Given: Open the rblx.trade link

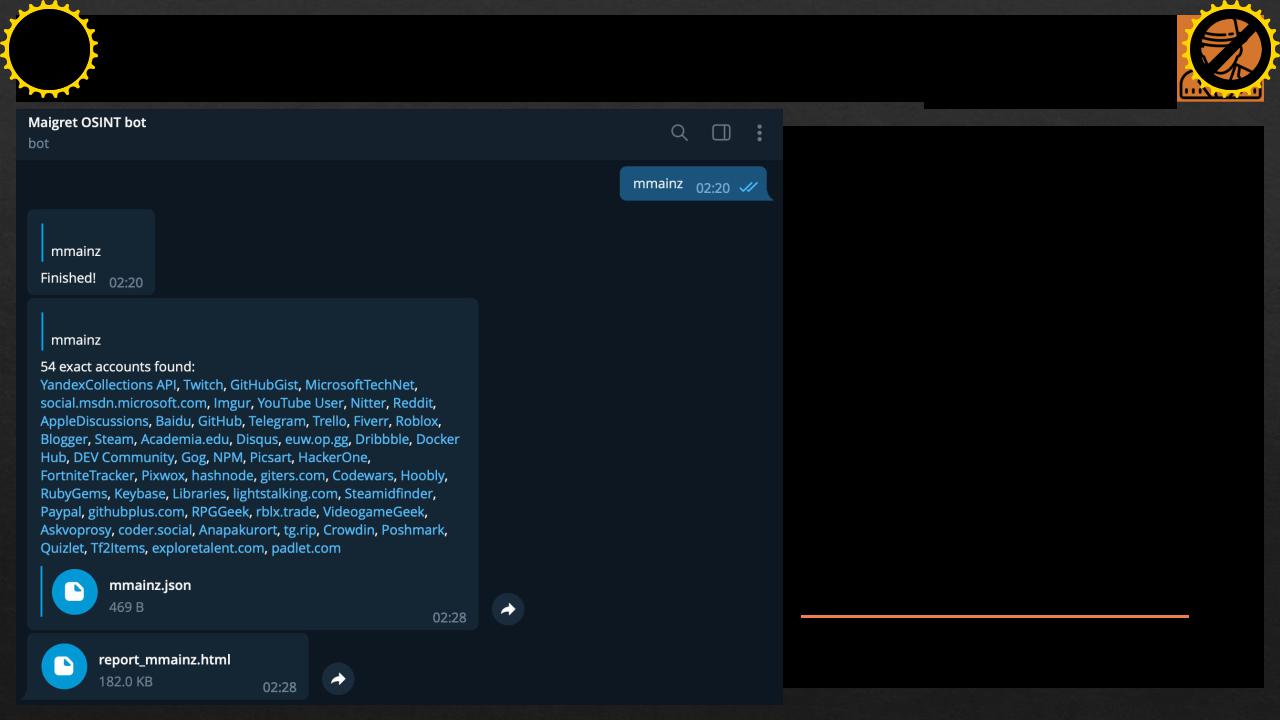Looking at the screenshot, I should (x=286, y=511).
